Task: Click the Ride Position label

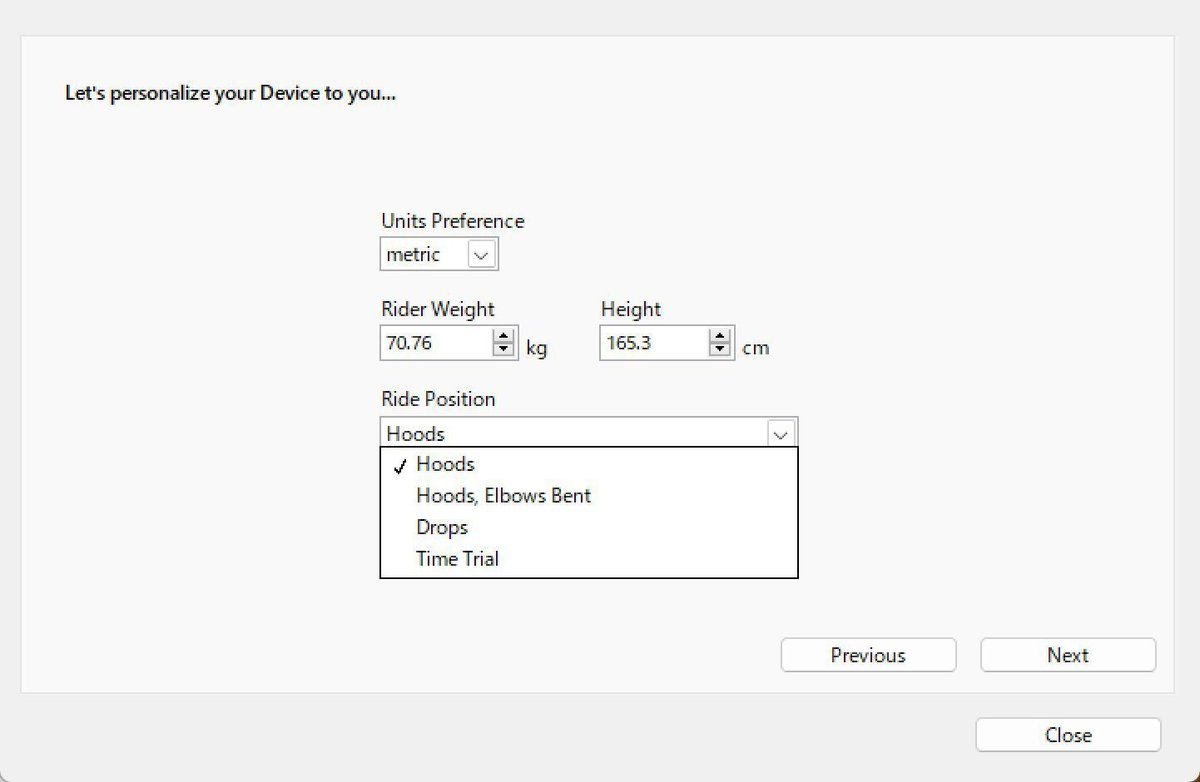Action: point(438,399)
